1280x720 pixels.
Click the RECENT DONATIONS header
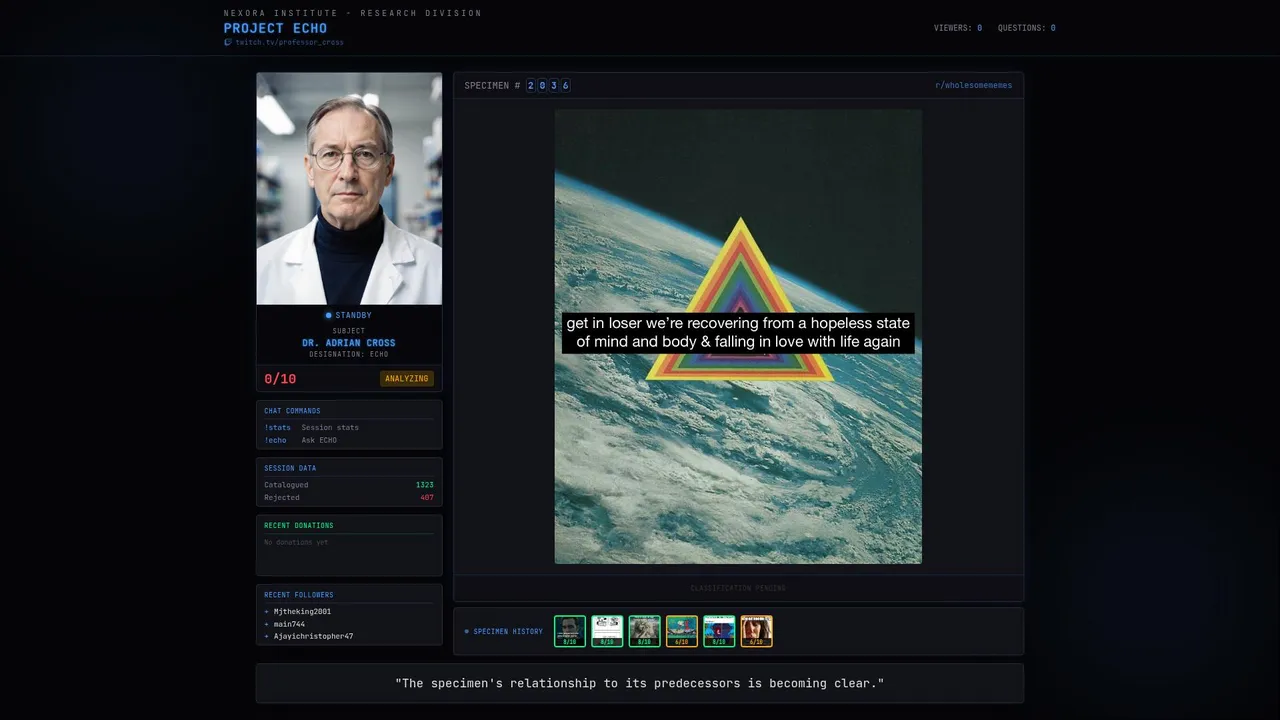click(x=299, y=526)
